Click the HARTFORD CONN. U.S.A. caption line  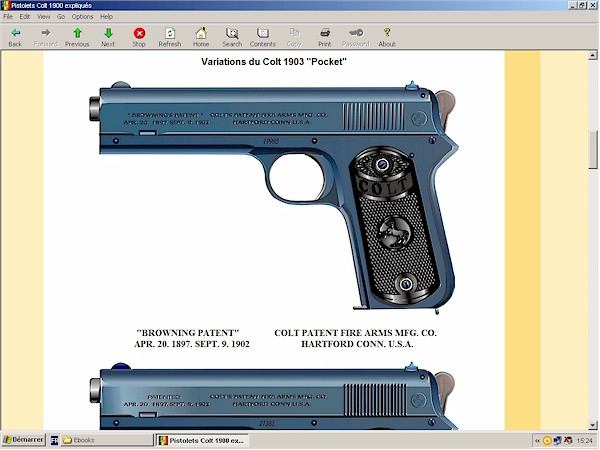pyautogui.click(x=357, y=344)
